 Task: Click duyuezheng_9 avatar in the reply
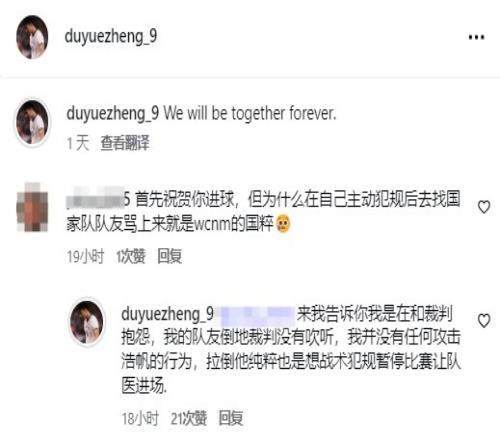pyautogui.click(x=86, y=322)
